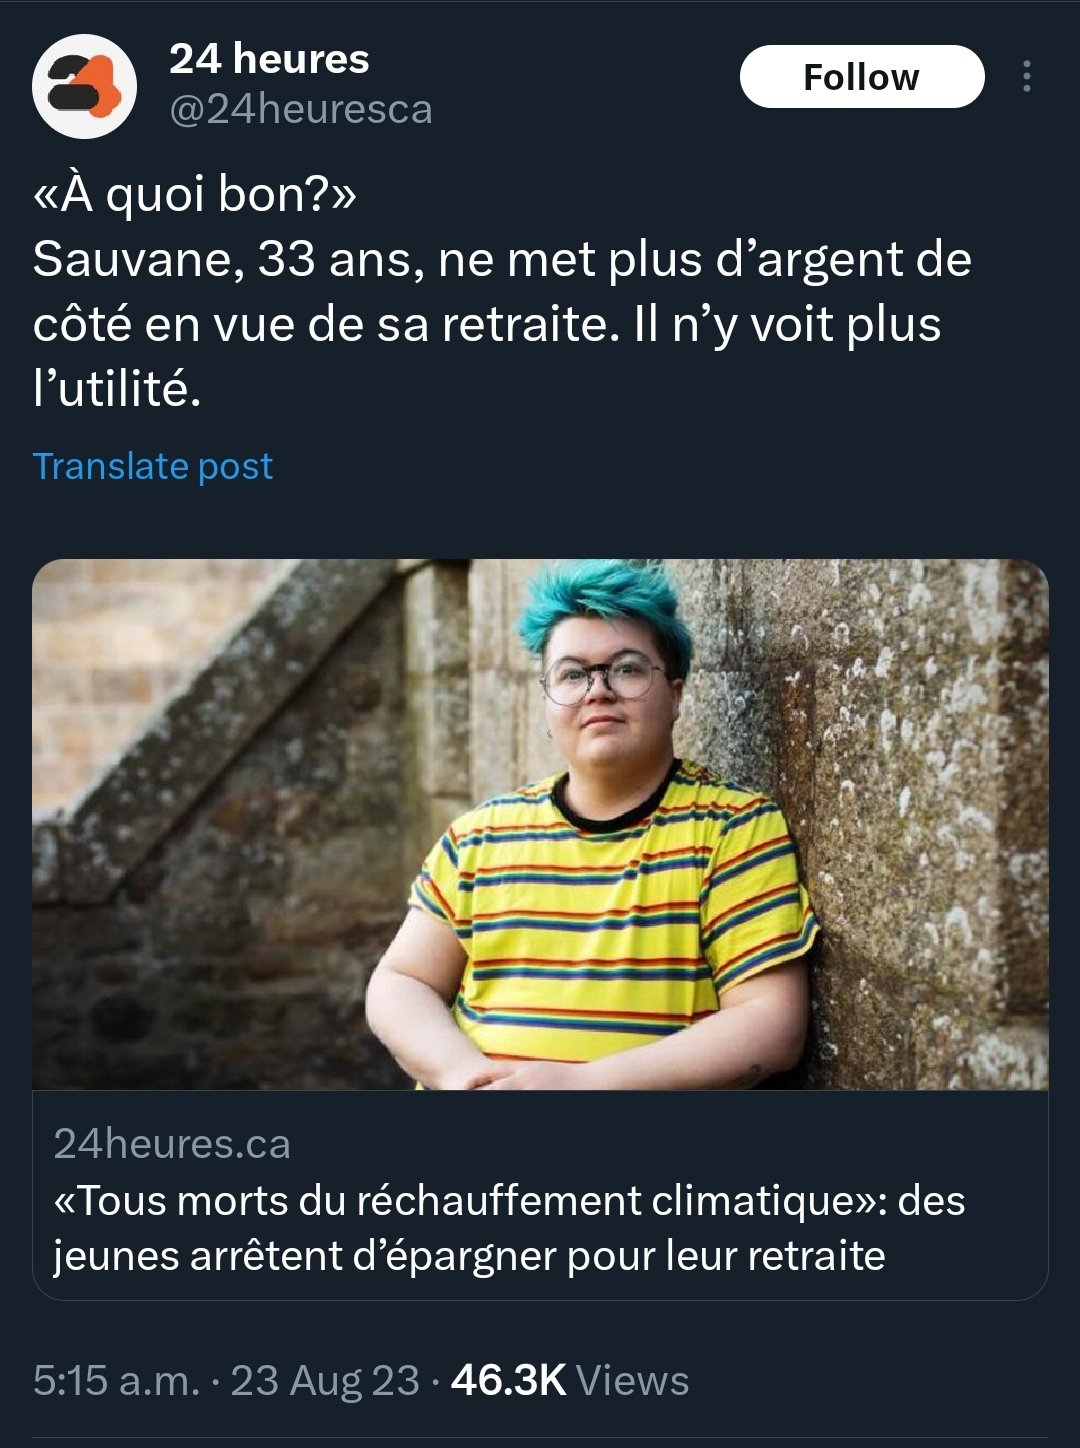Viewport: 1080px width, 1448px height.
Task: Click the 5:15 a.m. timestamp
Action: point(116,1380)
